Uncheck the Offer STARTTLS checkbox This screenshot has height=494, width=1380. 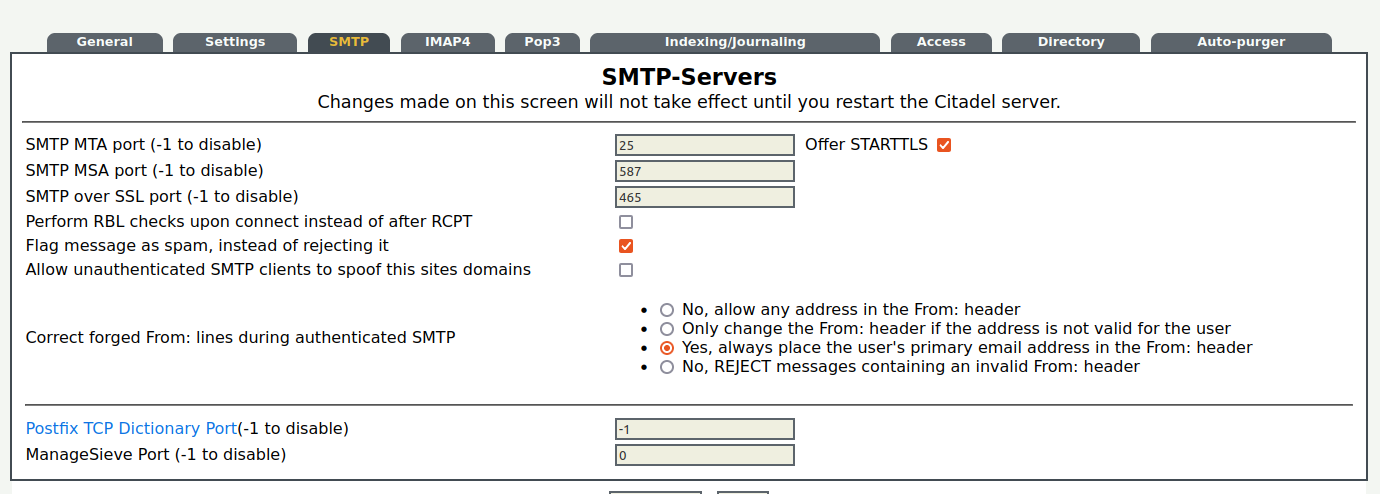click(944, 145)
